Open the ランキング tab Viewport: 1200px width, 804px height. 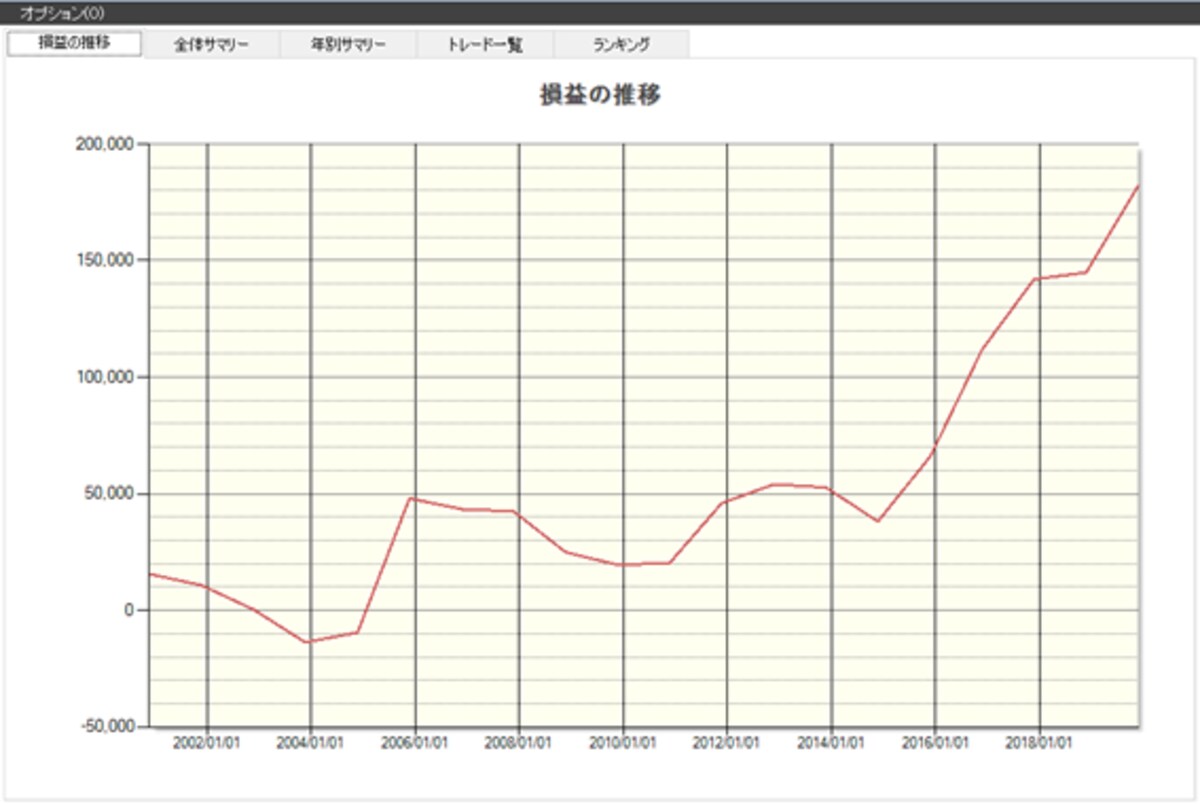click(x=620, y=45)
